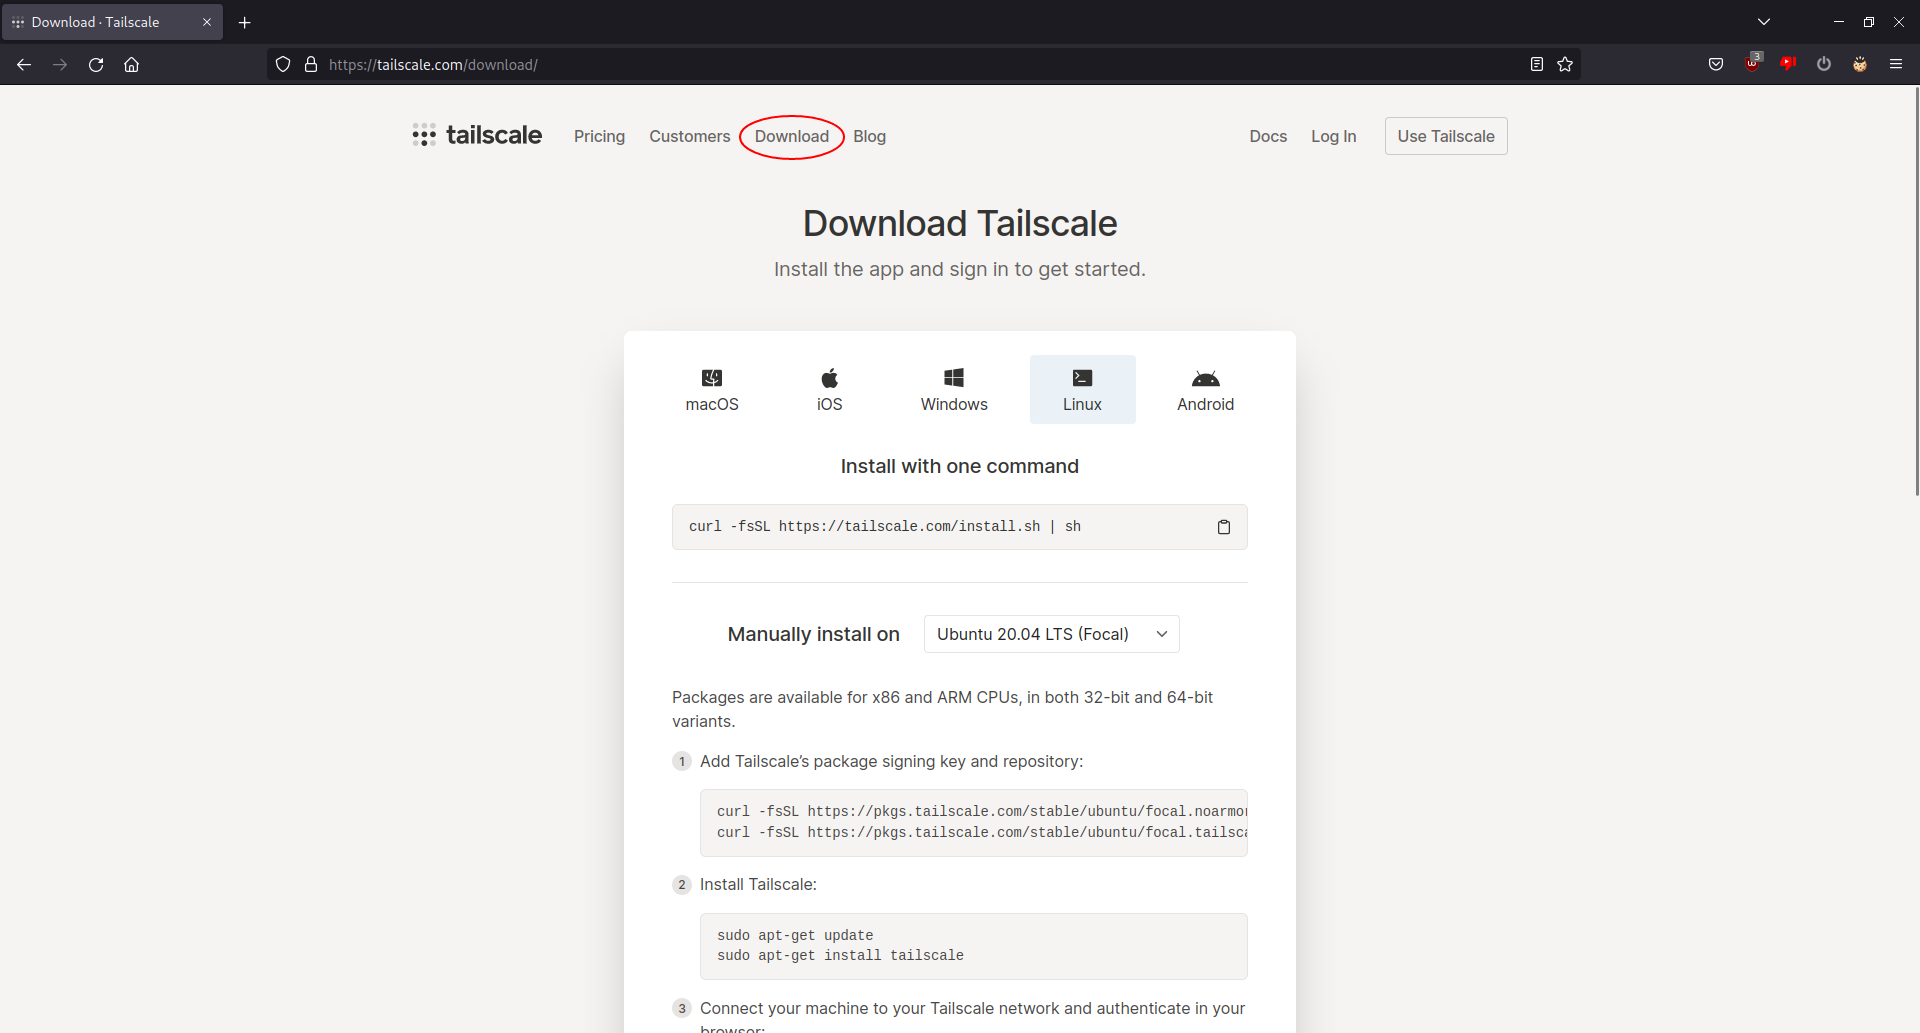Copy the one-line install command
The width and height of the screenshot is (1920, 1033).
(1223, 527)
